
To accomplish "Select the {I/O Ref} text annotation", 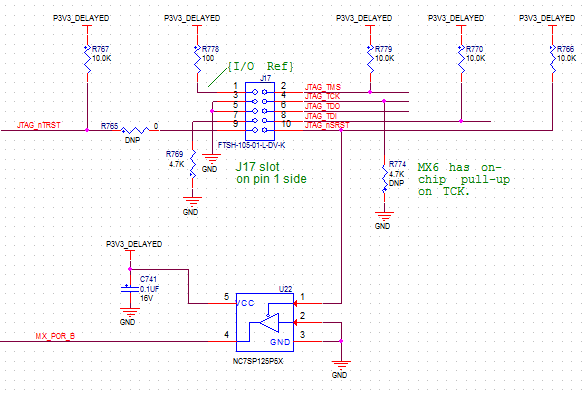I will pos(261,67).
